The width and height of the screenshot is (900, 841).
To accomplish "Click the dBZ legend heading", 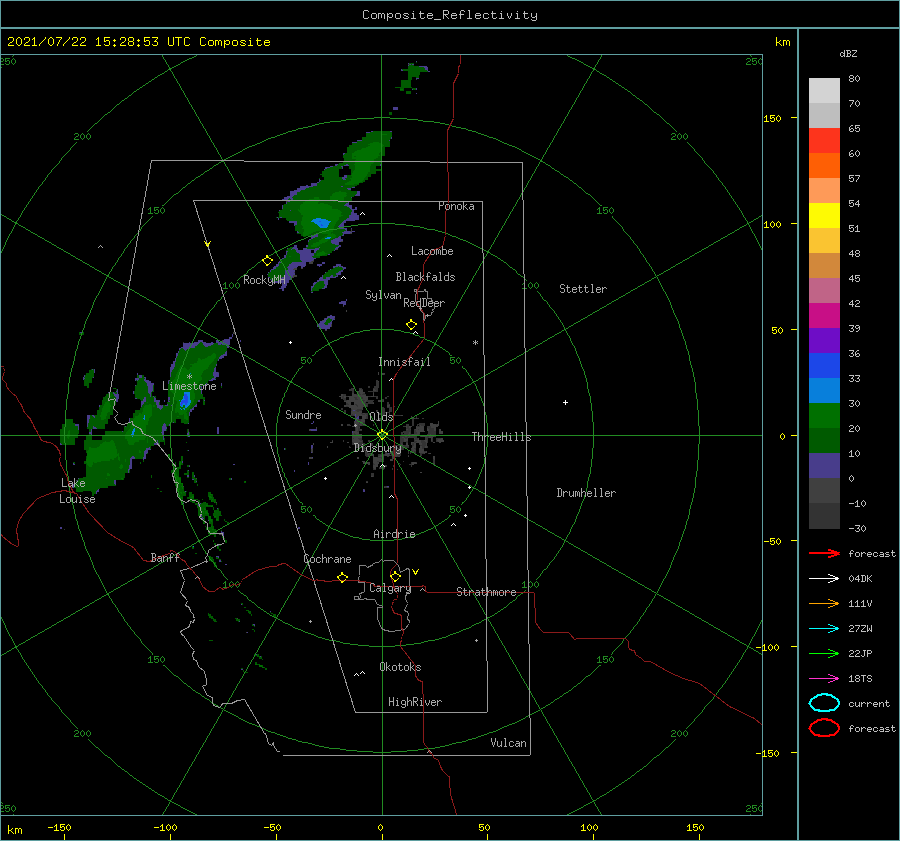I will point(848,53).
